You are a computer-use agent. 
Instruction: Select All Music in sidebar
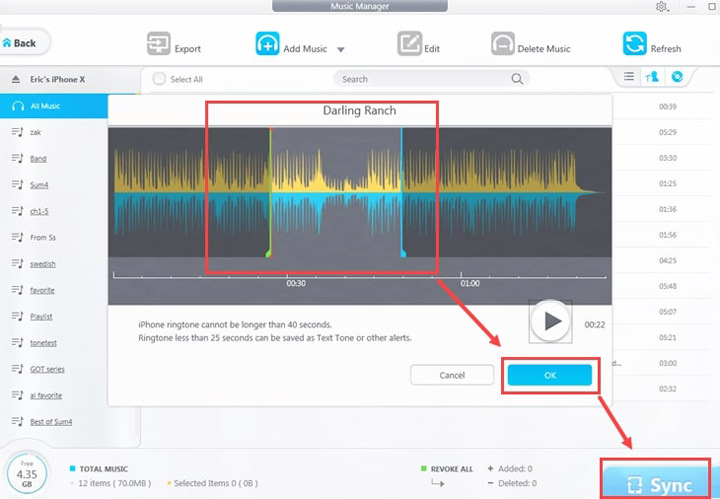(x=54, y=106)
